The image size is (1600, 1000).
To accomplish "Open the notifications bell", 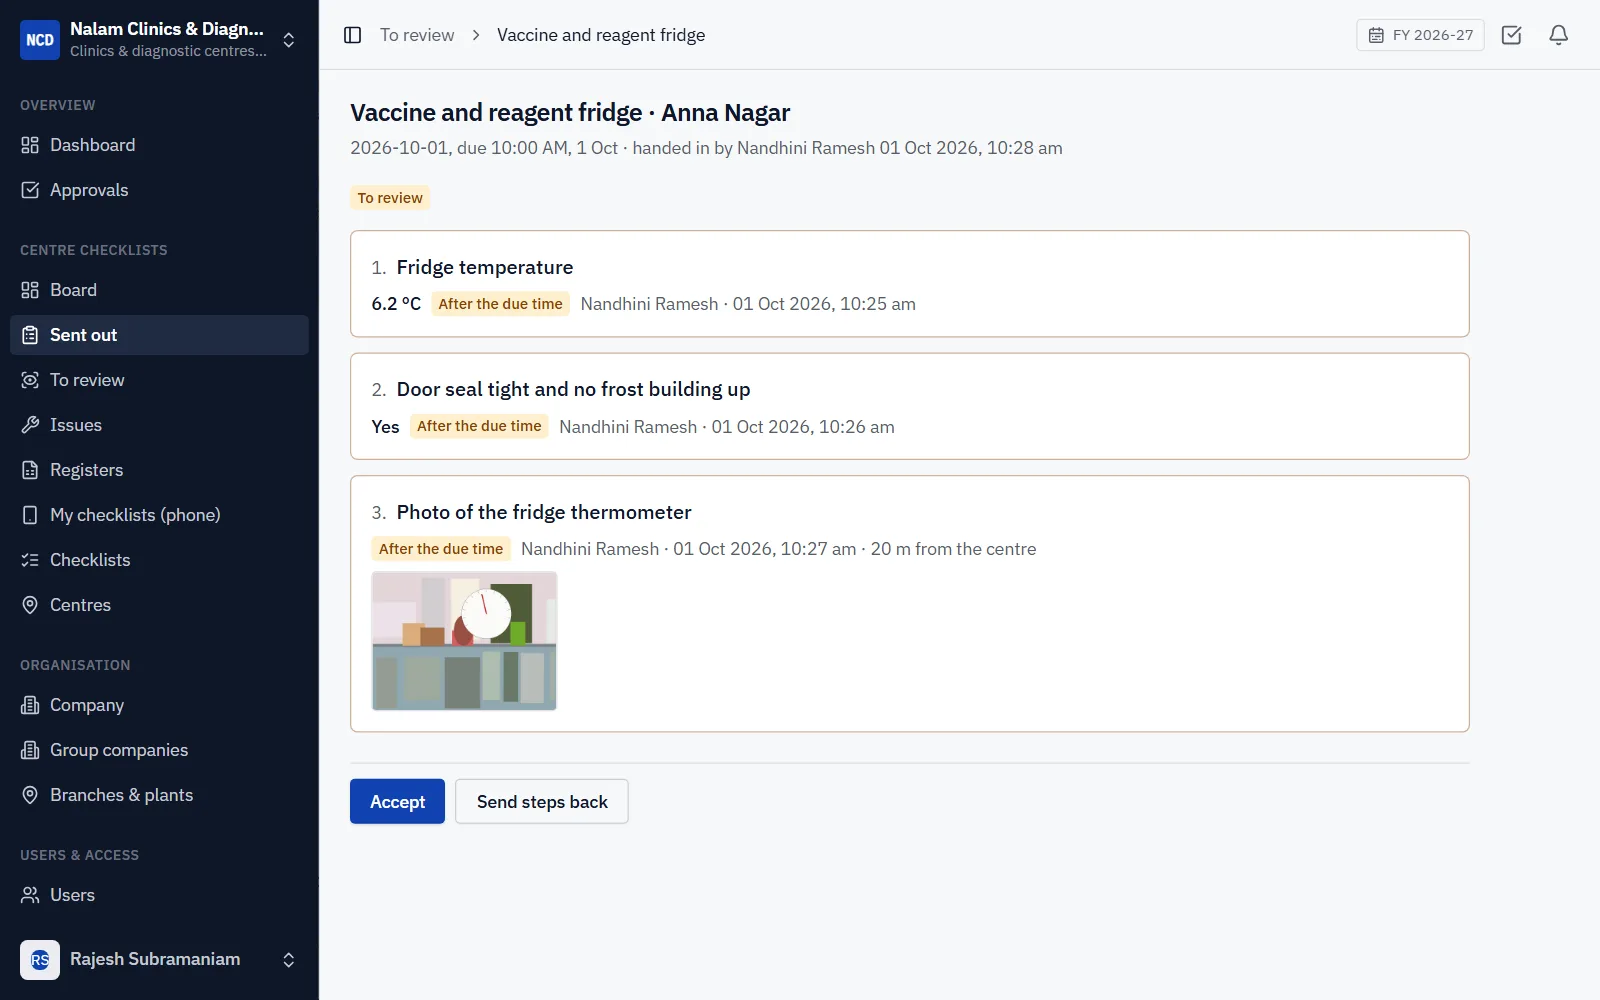I will pos(1558,35).
